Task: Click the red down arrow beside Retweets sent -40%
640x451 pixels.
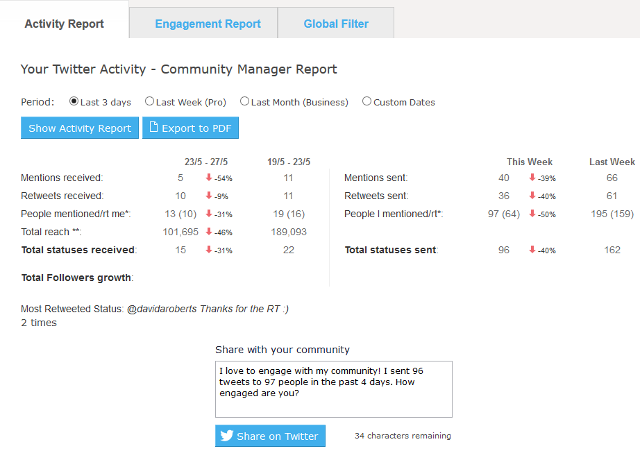Action: (532, 196)
